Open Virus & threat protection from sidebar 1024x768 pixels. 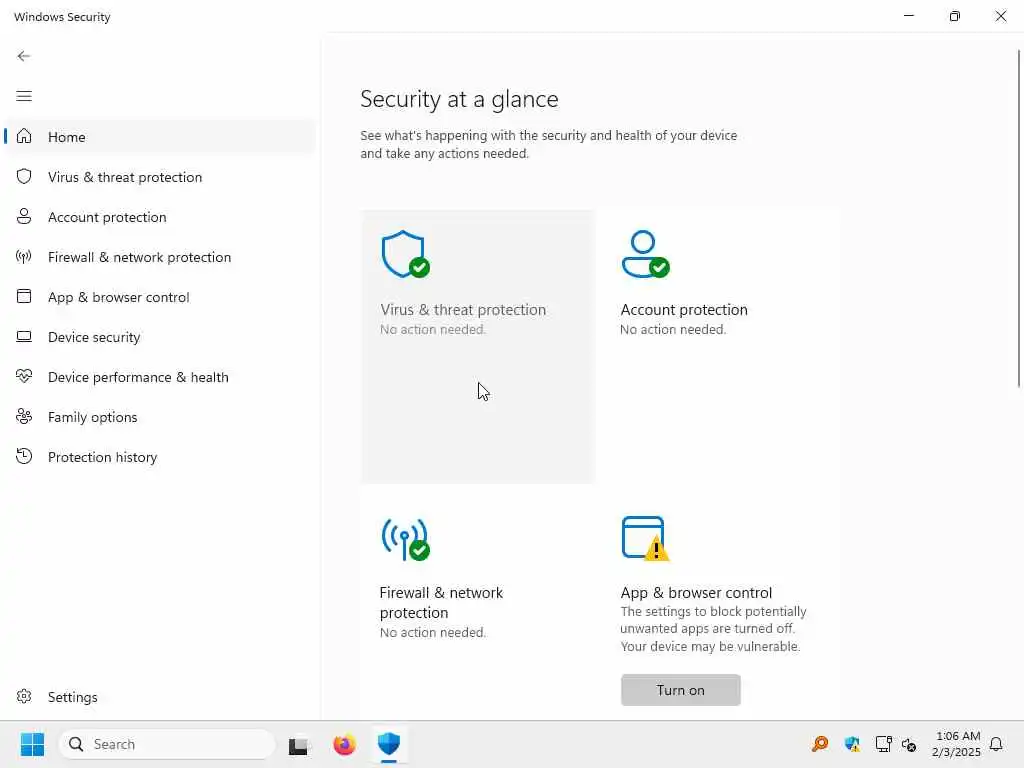point(160,177)
